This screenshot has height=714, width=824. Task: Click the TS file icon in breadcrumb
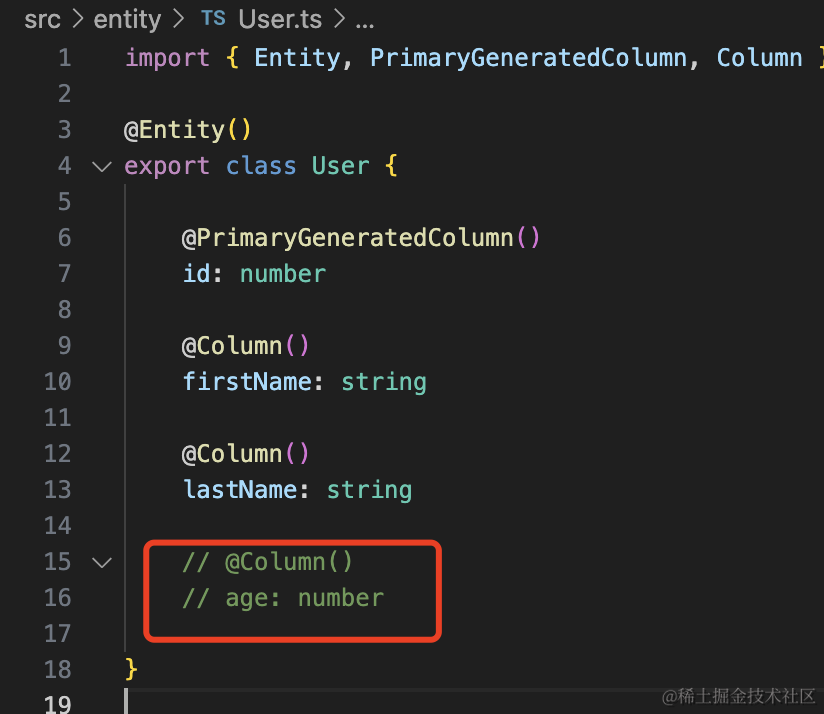(212, 19)
